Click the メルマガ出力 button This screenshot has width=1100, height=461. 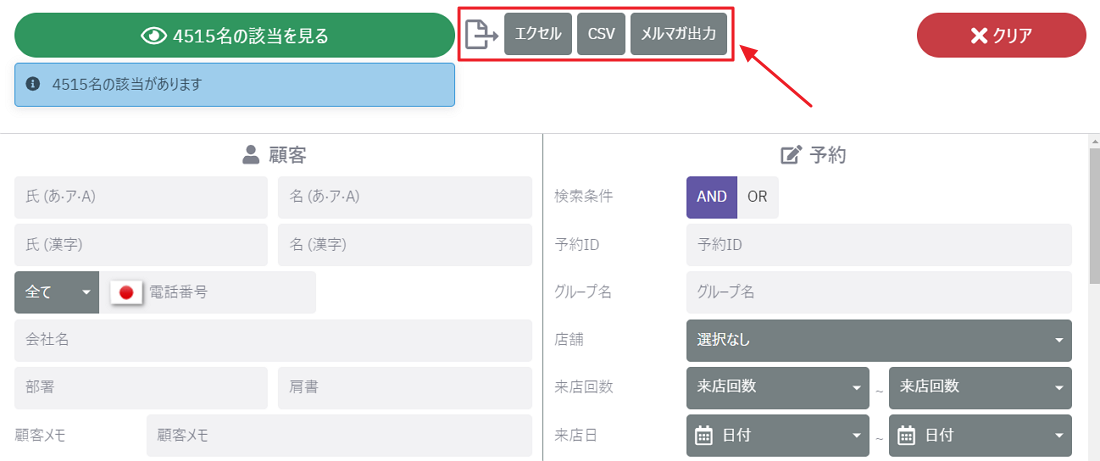coord(678,34)
